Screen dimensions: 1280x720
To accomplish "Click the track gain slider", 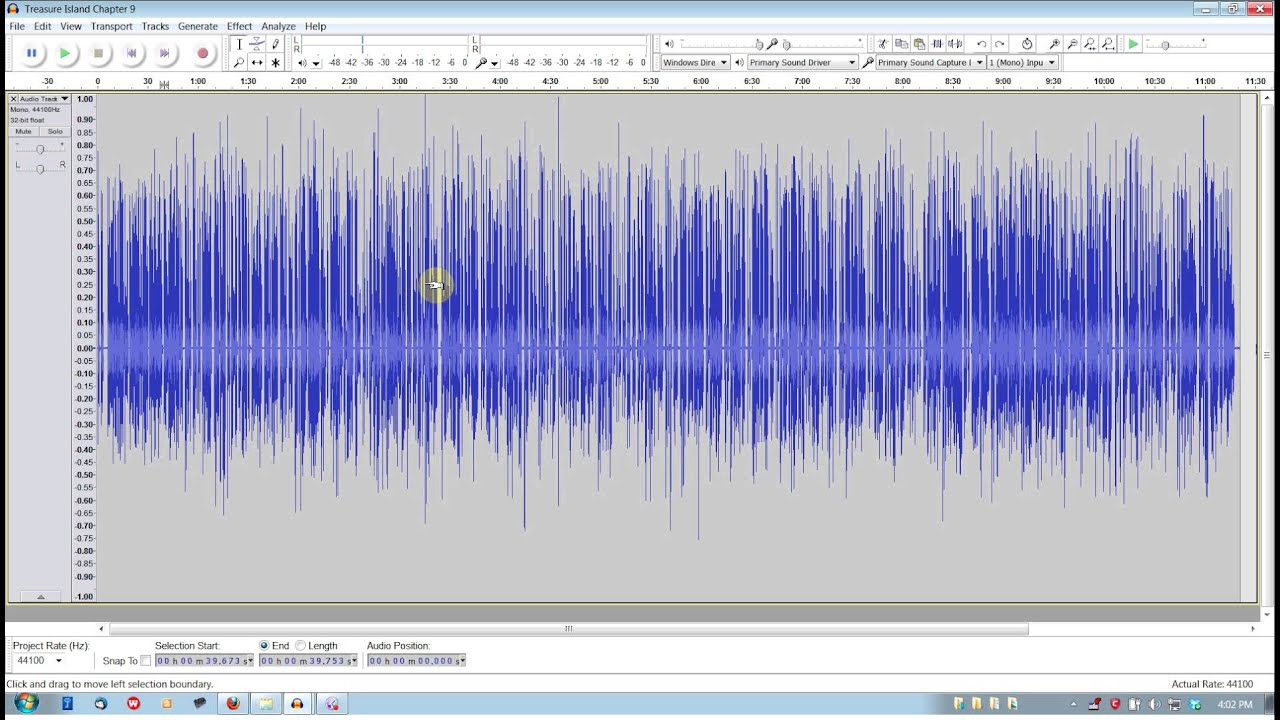I will click(40, 149).
